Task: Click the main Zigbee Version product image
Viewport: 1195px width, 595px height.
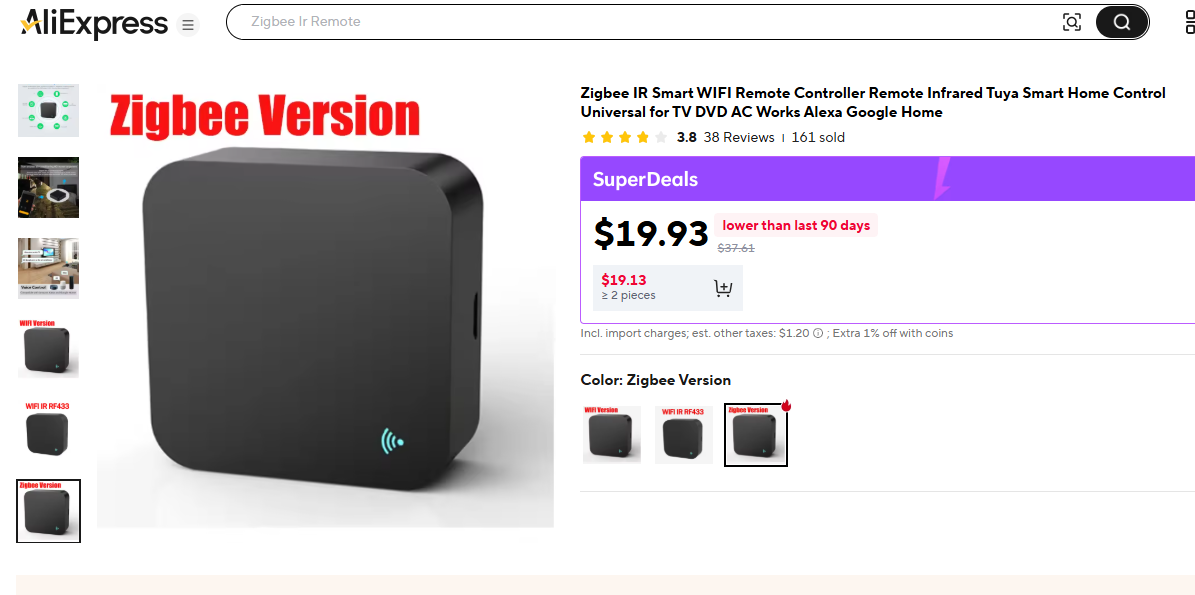Action: 325,305
